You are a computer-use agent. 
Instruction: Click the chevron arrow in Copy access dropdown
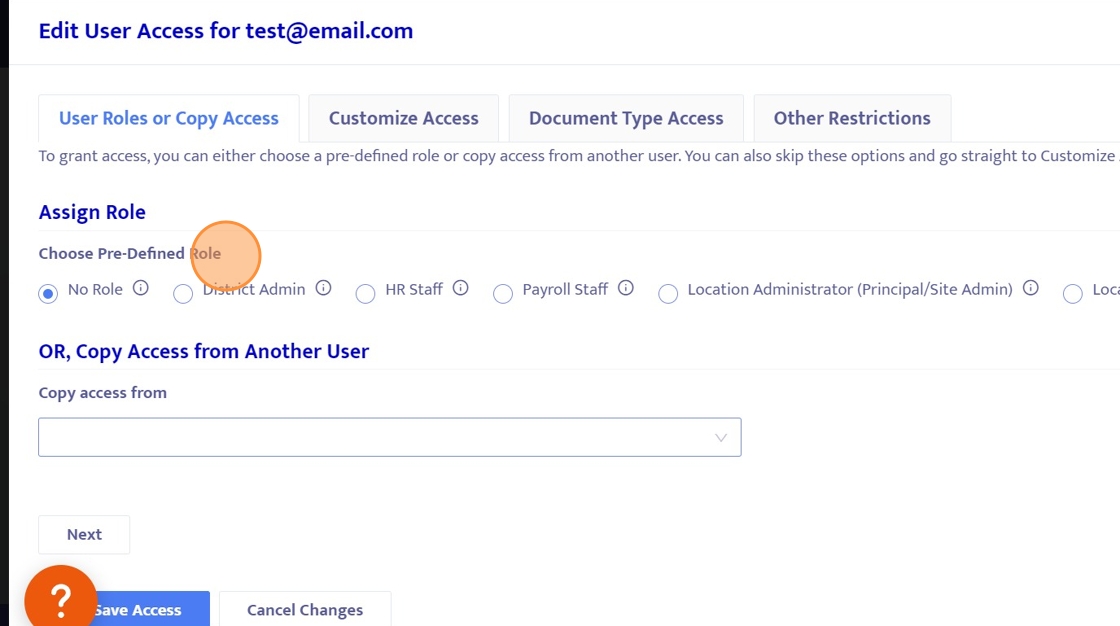(721, 438)
